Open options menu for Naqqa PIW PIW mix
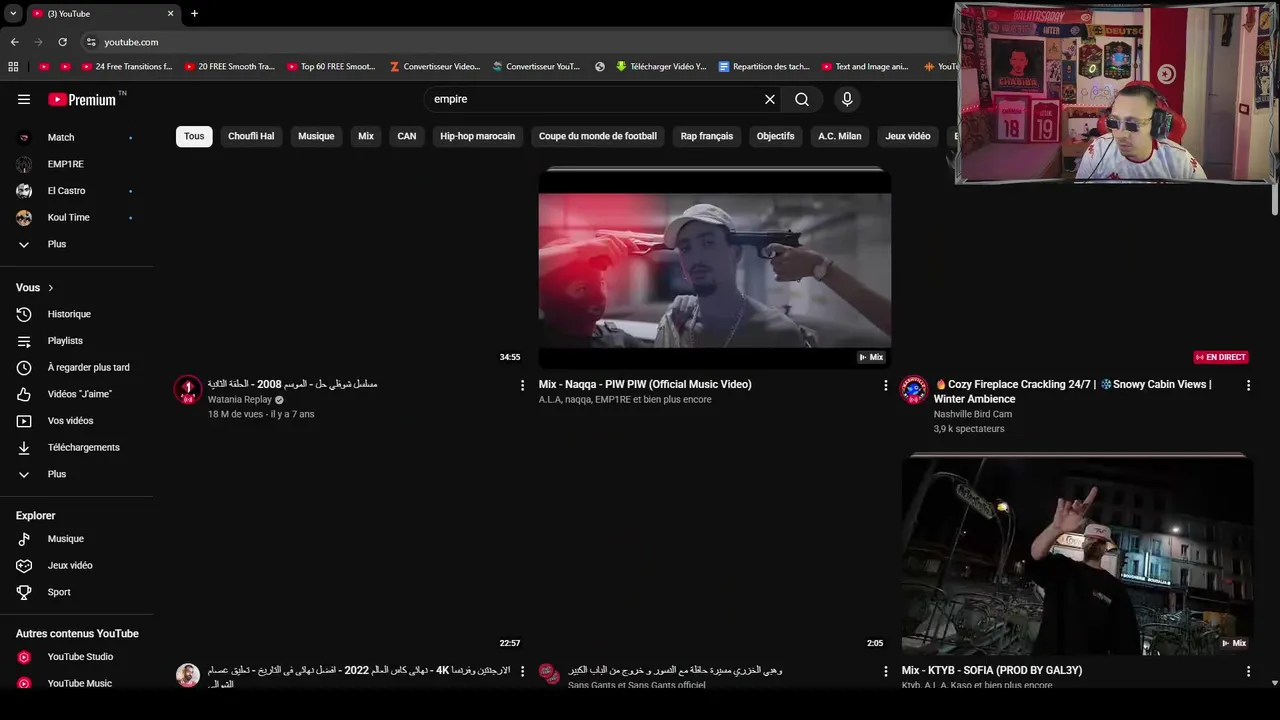Screen dimensions: 1280x720 point(885,385)
